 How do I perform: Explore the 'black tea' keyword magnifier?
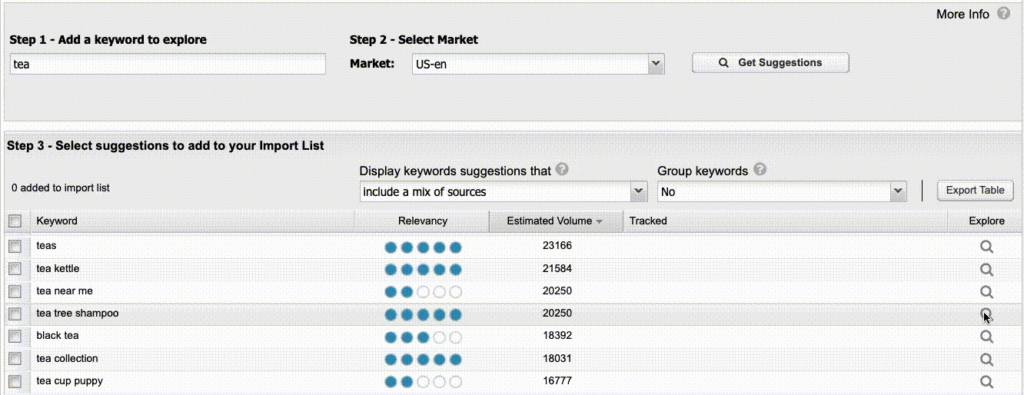(986, 336)
